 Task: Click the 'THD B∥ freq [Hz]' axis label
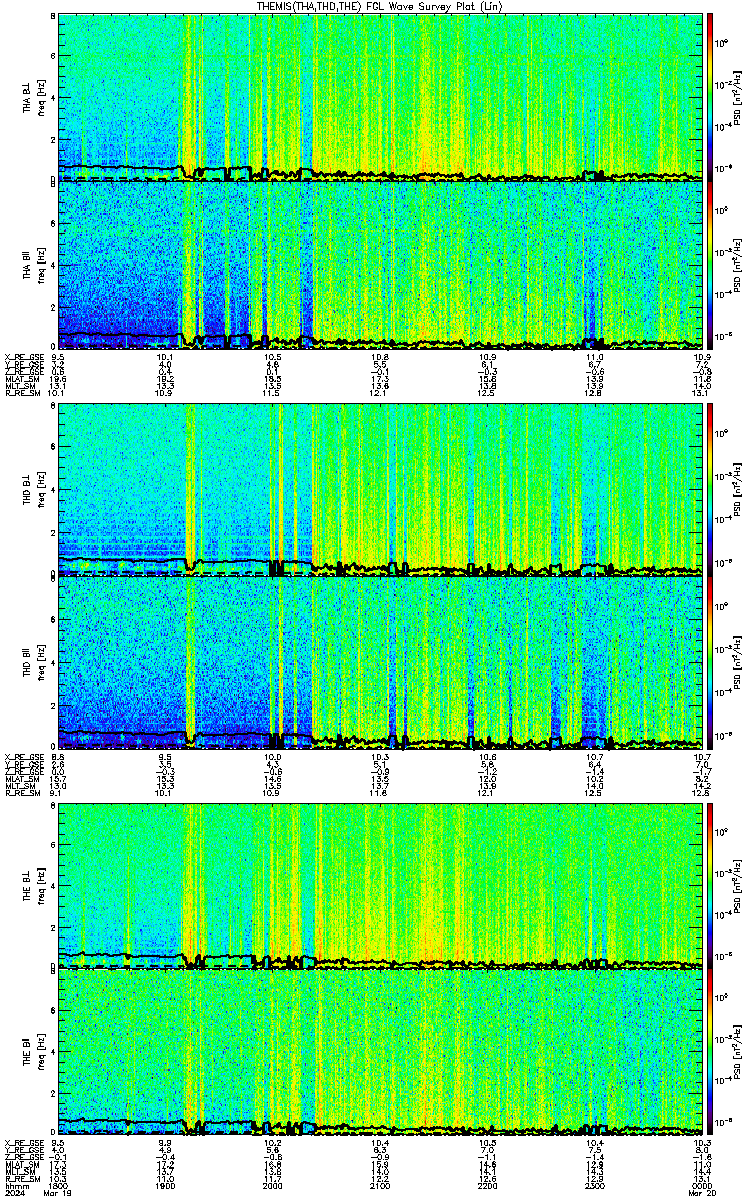click(33, 661)
